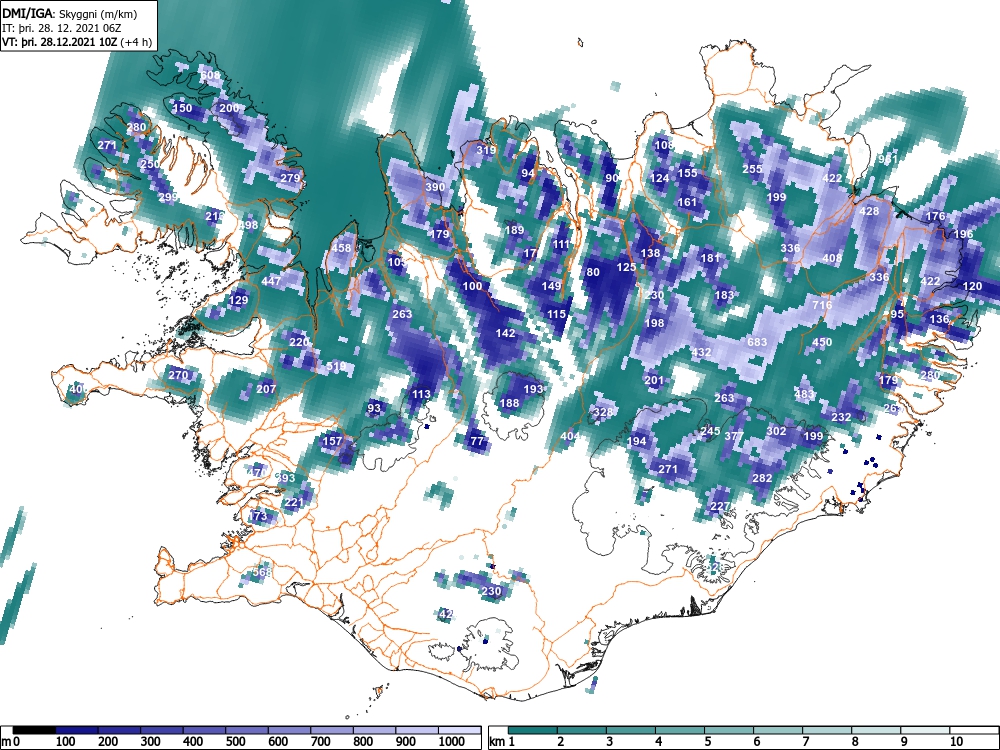Click the map value "519"

pos(336,366)
